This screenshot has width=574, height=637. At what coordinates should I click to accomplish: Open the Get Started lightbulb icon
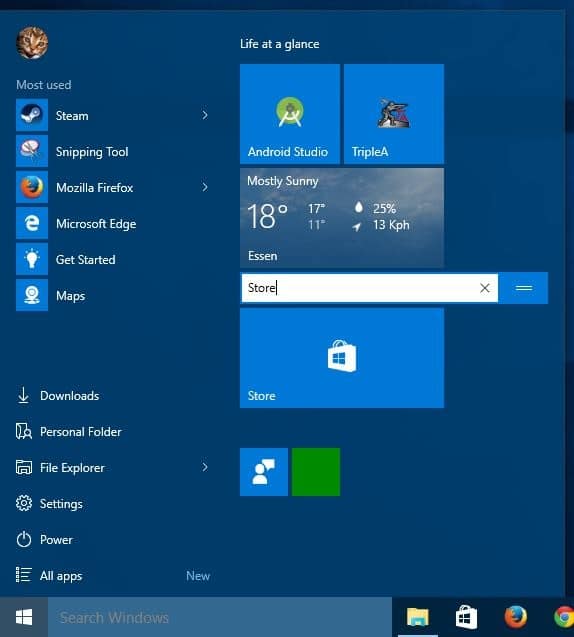[32, 259]
